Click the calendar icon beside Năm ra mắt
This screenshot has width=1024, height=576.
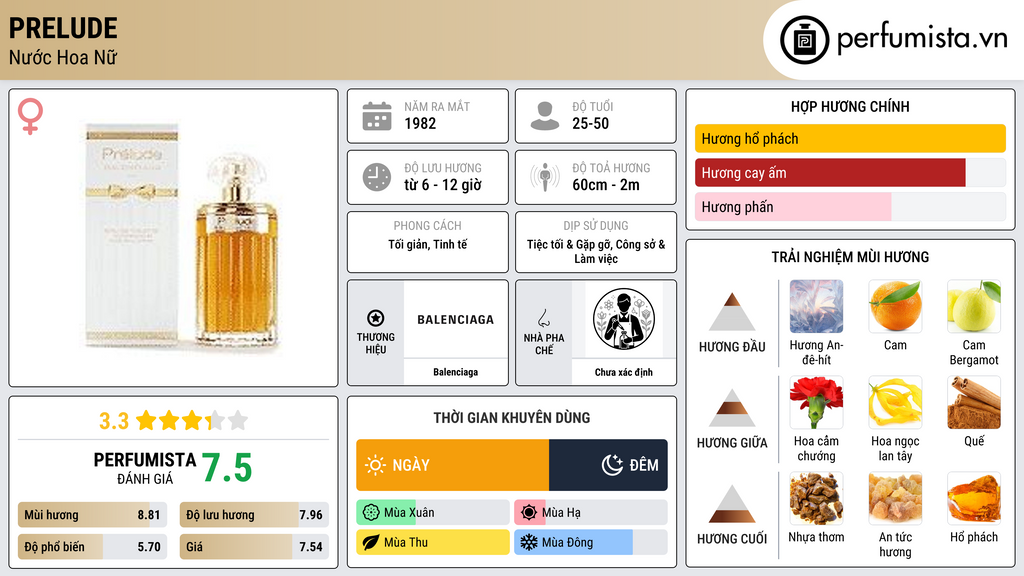[377, 116]
